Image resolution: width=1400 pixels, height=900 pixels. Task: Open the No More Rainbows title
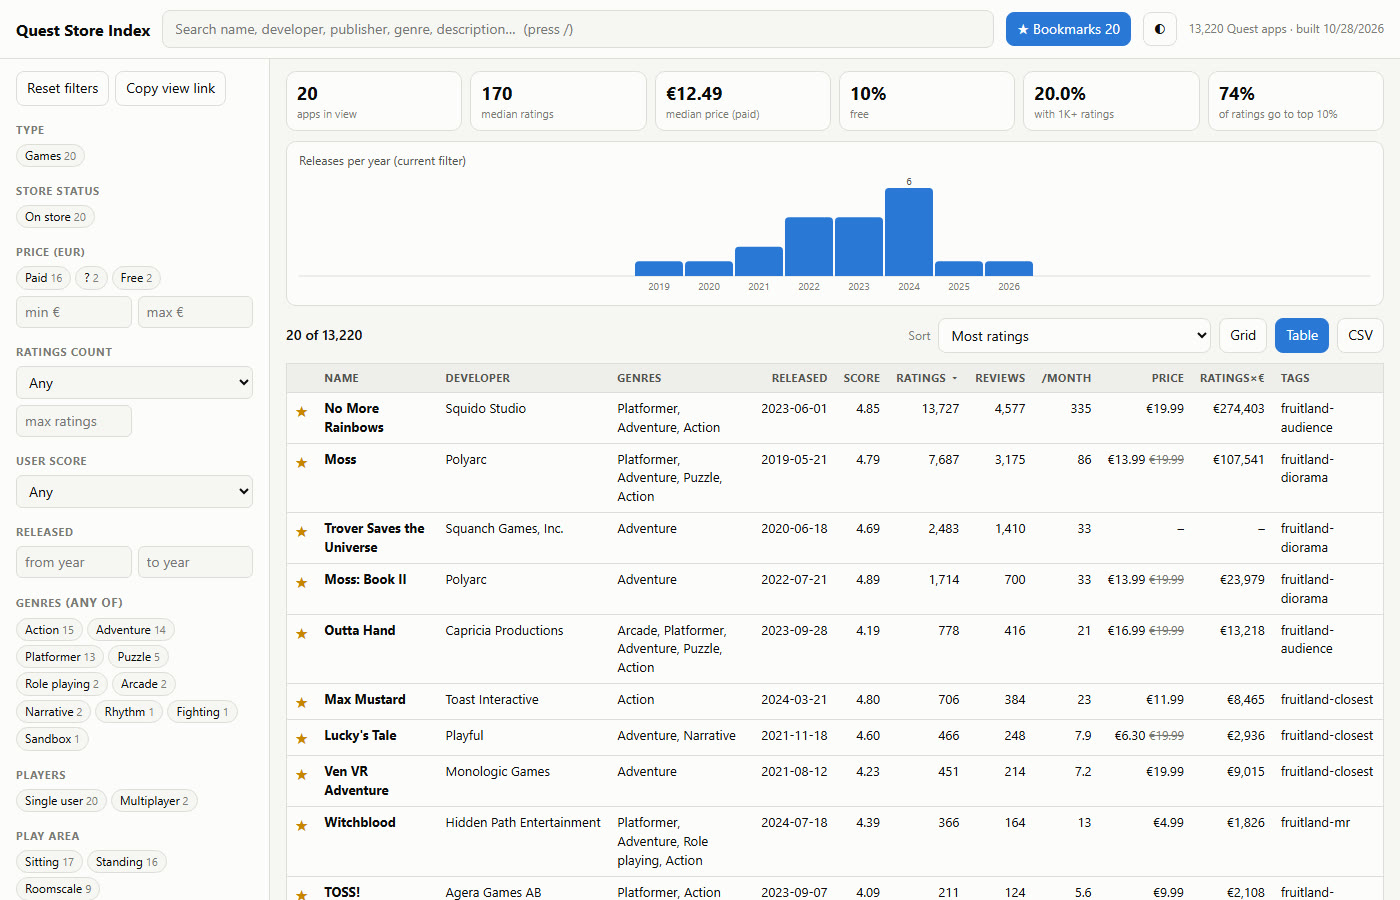coord(354,418)
